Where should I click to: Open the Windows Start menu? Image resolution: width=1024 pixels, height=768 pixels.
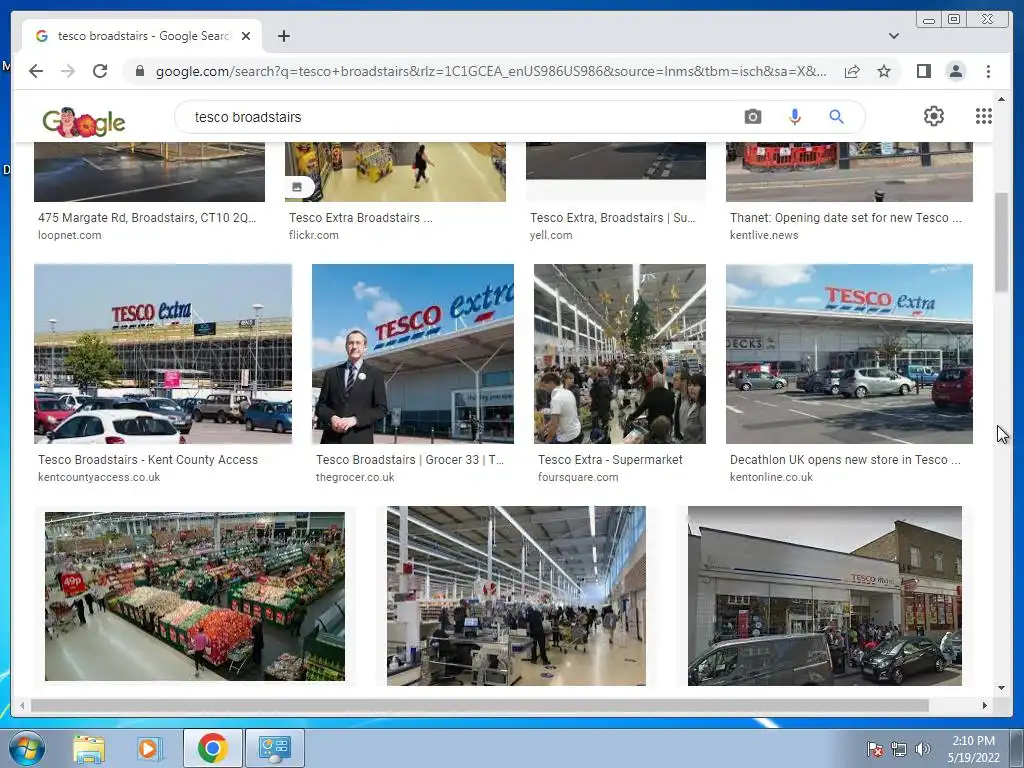tap(27, 748)
